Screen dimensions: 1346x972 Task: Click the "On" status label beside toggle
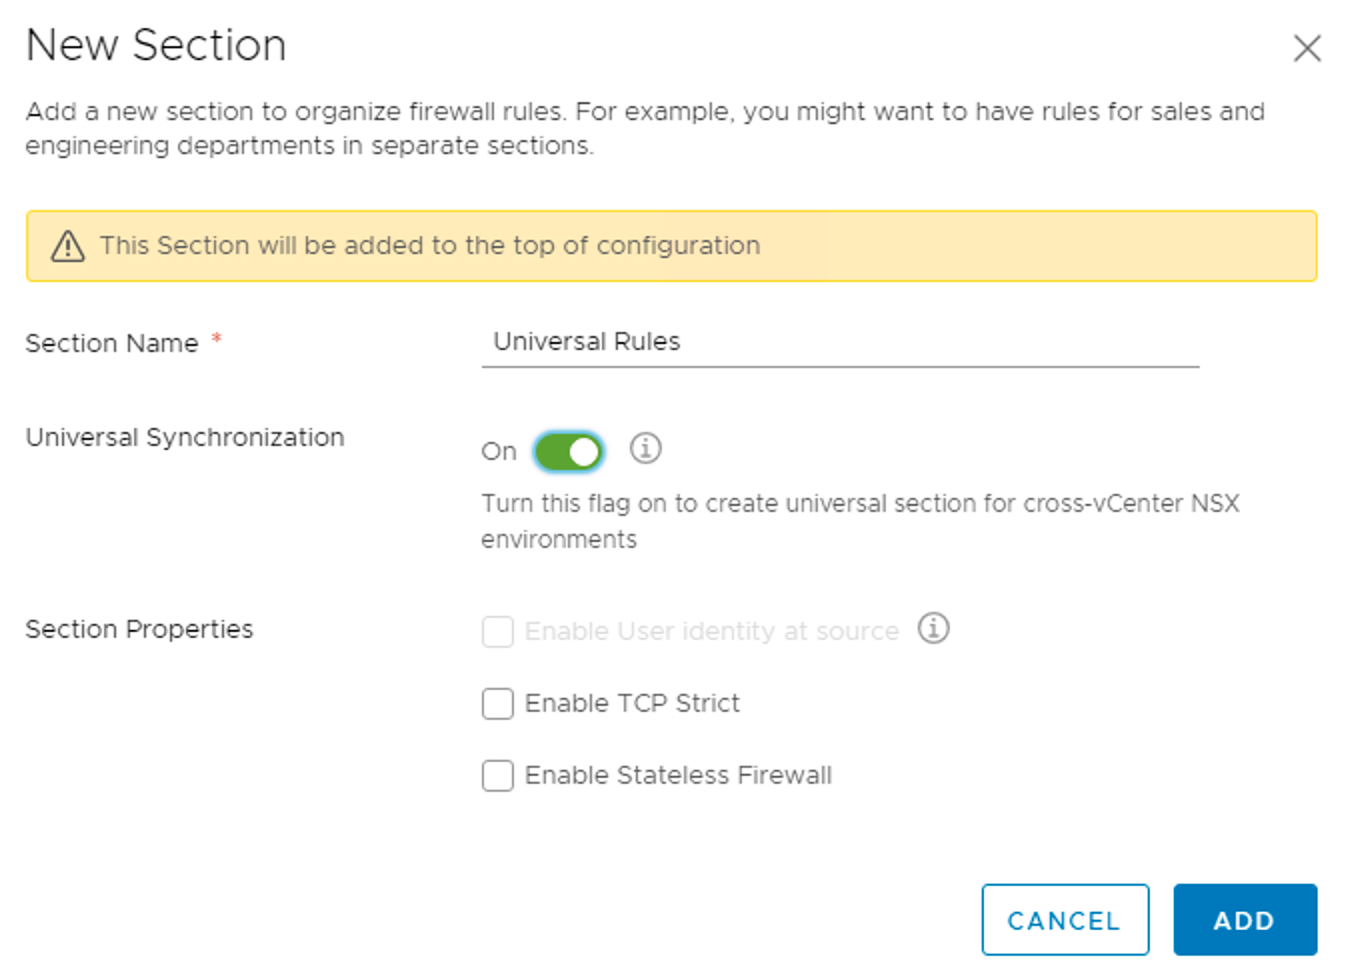point(499,452)
